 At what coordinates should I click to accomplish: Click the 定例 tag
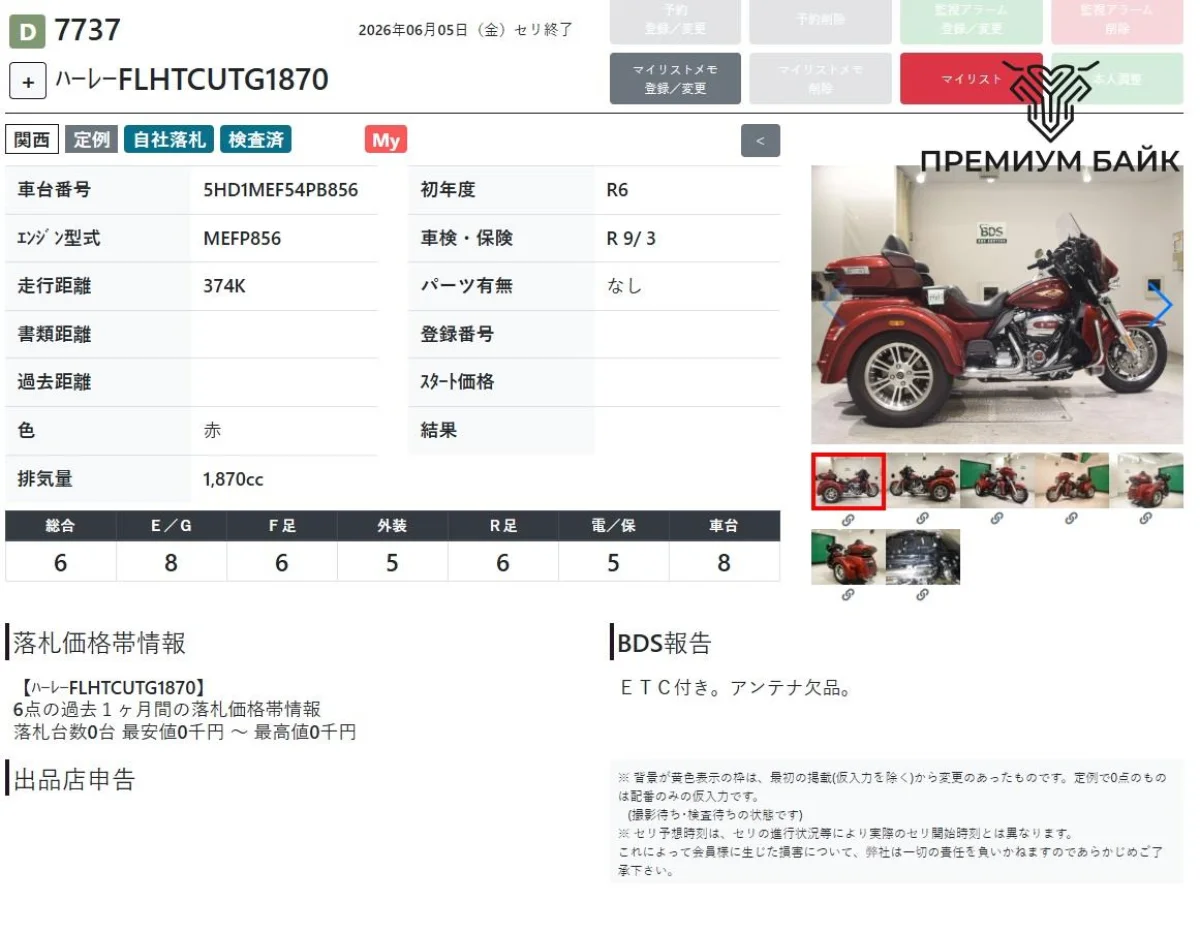tap(91, 140)
